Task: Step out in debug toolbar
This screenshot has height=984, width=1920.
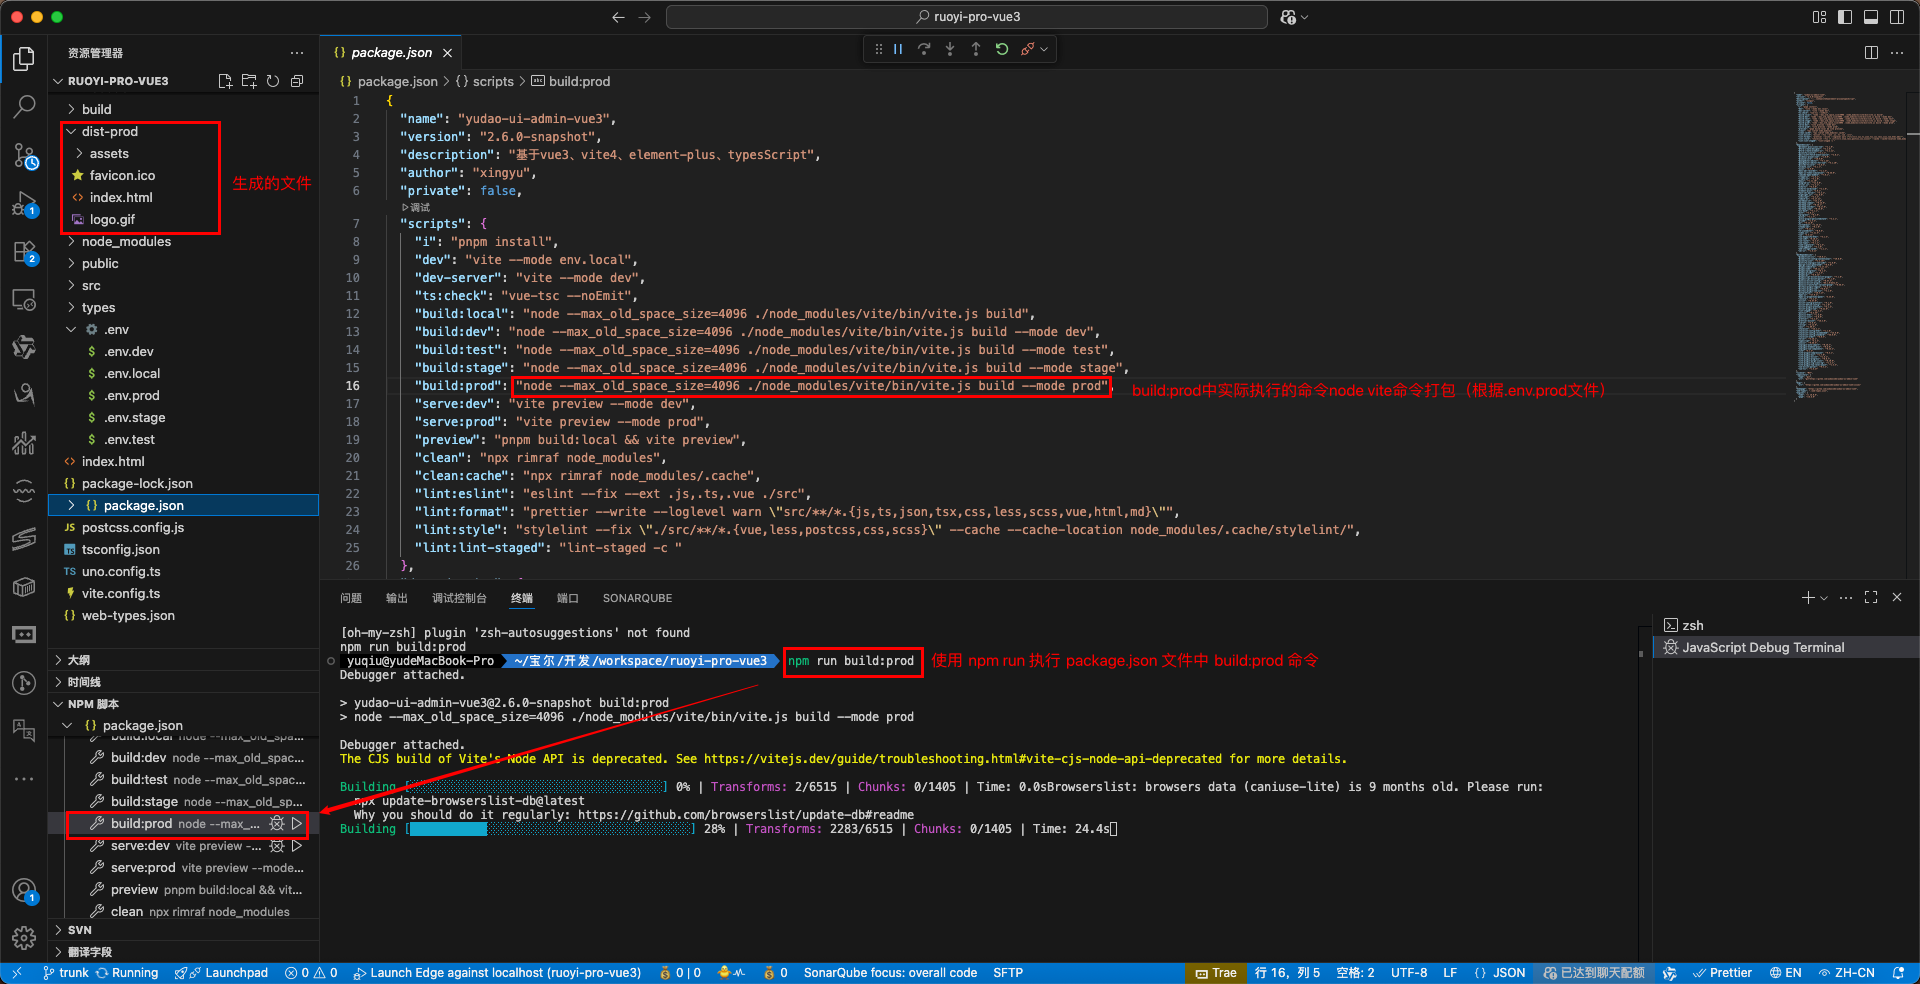Action: tap(976, 49)
